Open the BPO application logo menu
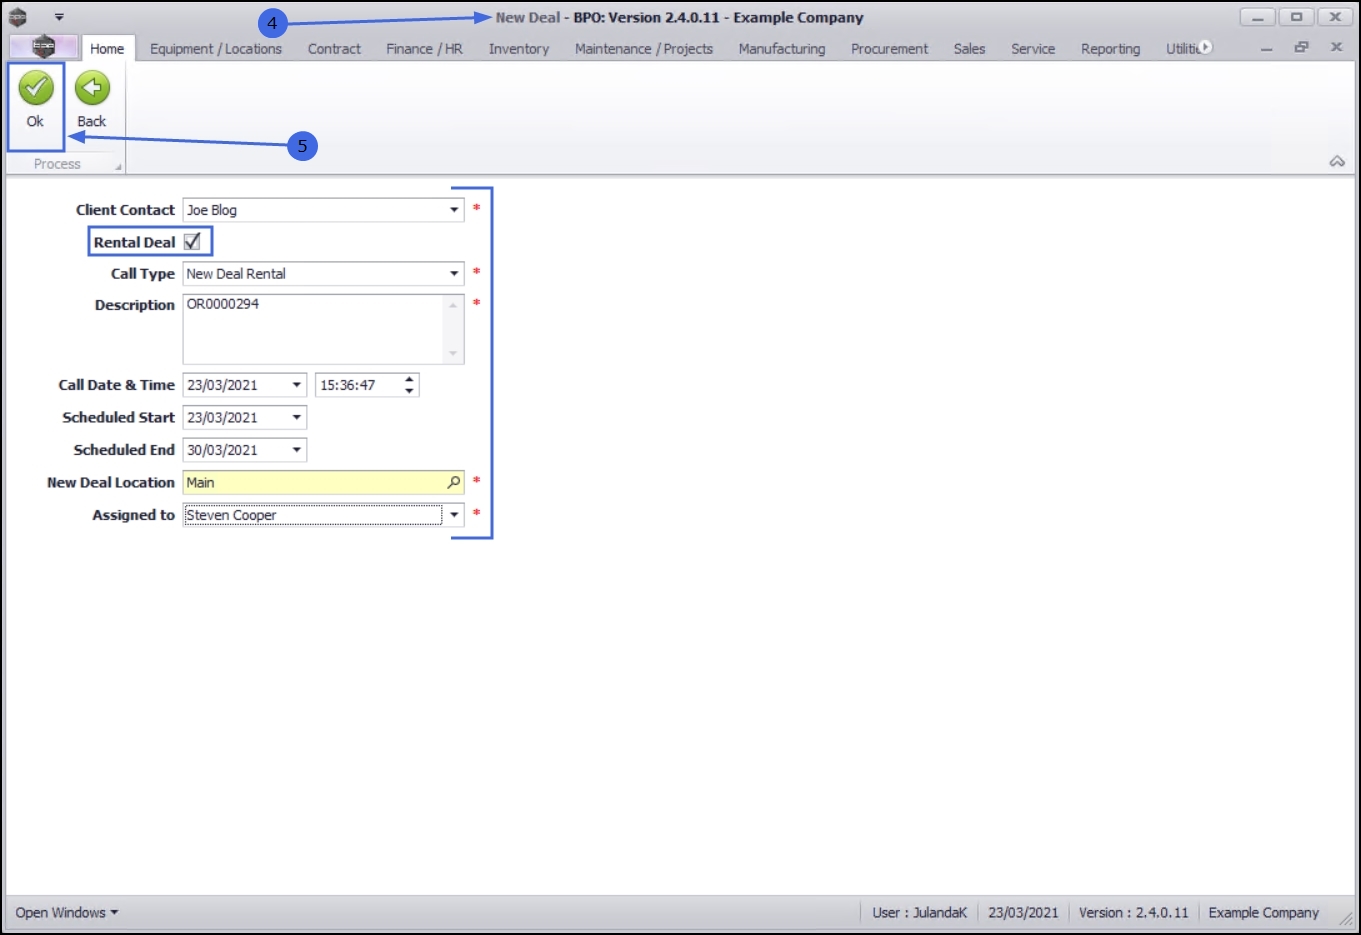Image resolution: width=1361 pixels, height=935 pixels. 43,47
